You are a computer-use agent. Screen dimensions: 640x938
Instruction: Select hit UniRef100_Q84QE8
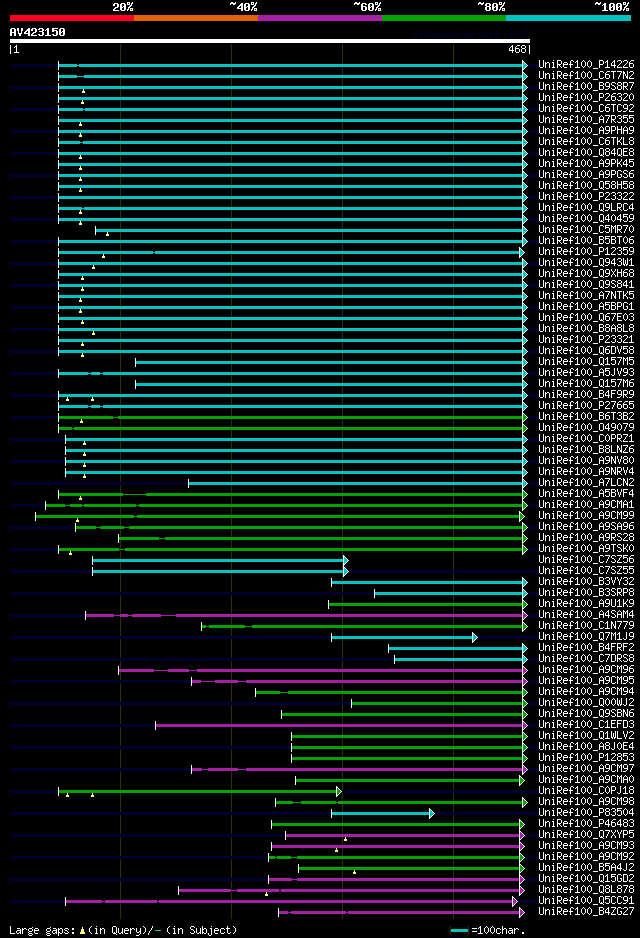click(x=586, y=153)
